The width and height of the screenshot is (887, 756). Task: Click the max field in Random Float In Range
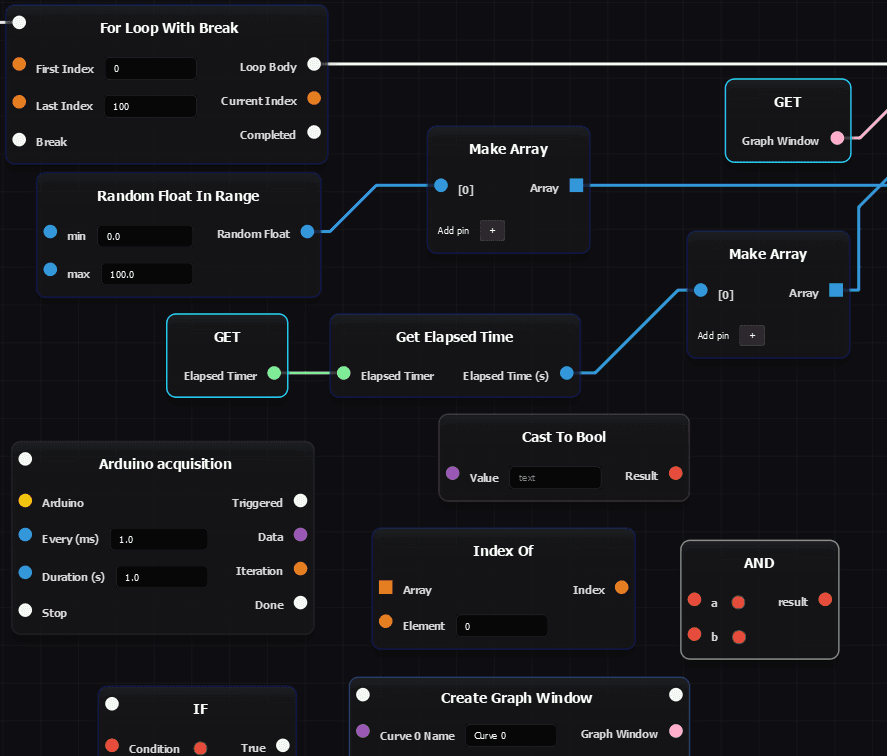click(x=146, y=274)
